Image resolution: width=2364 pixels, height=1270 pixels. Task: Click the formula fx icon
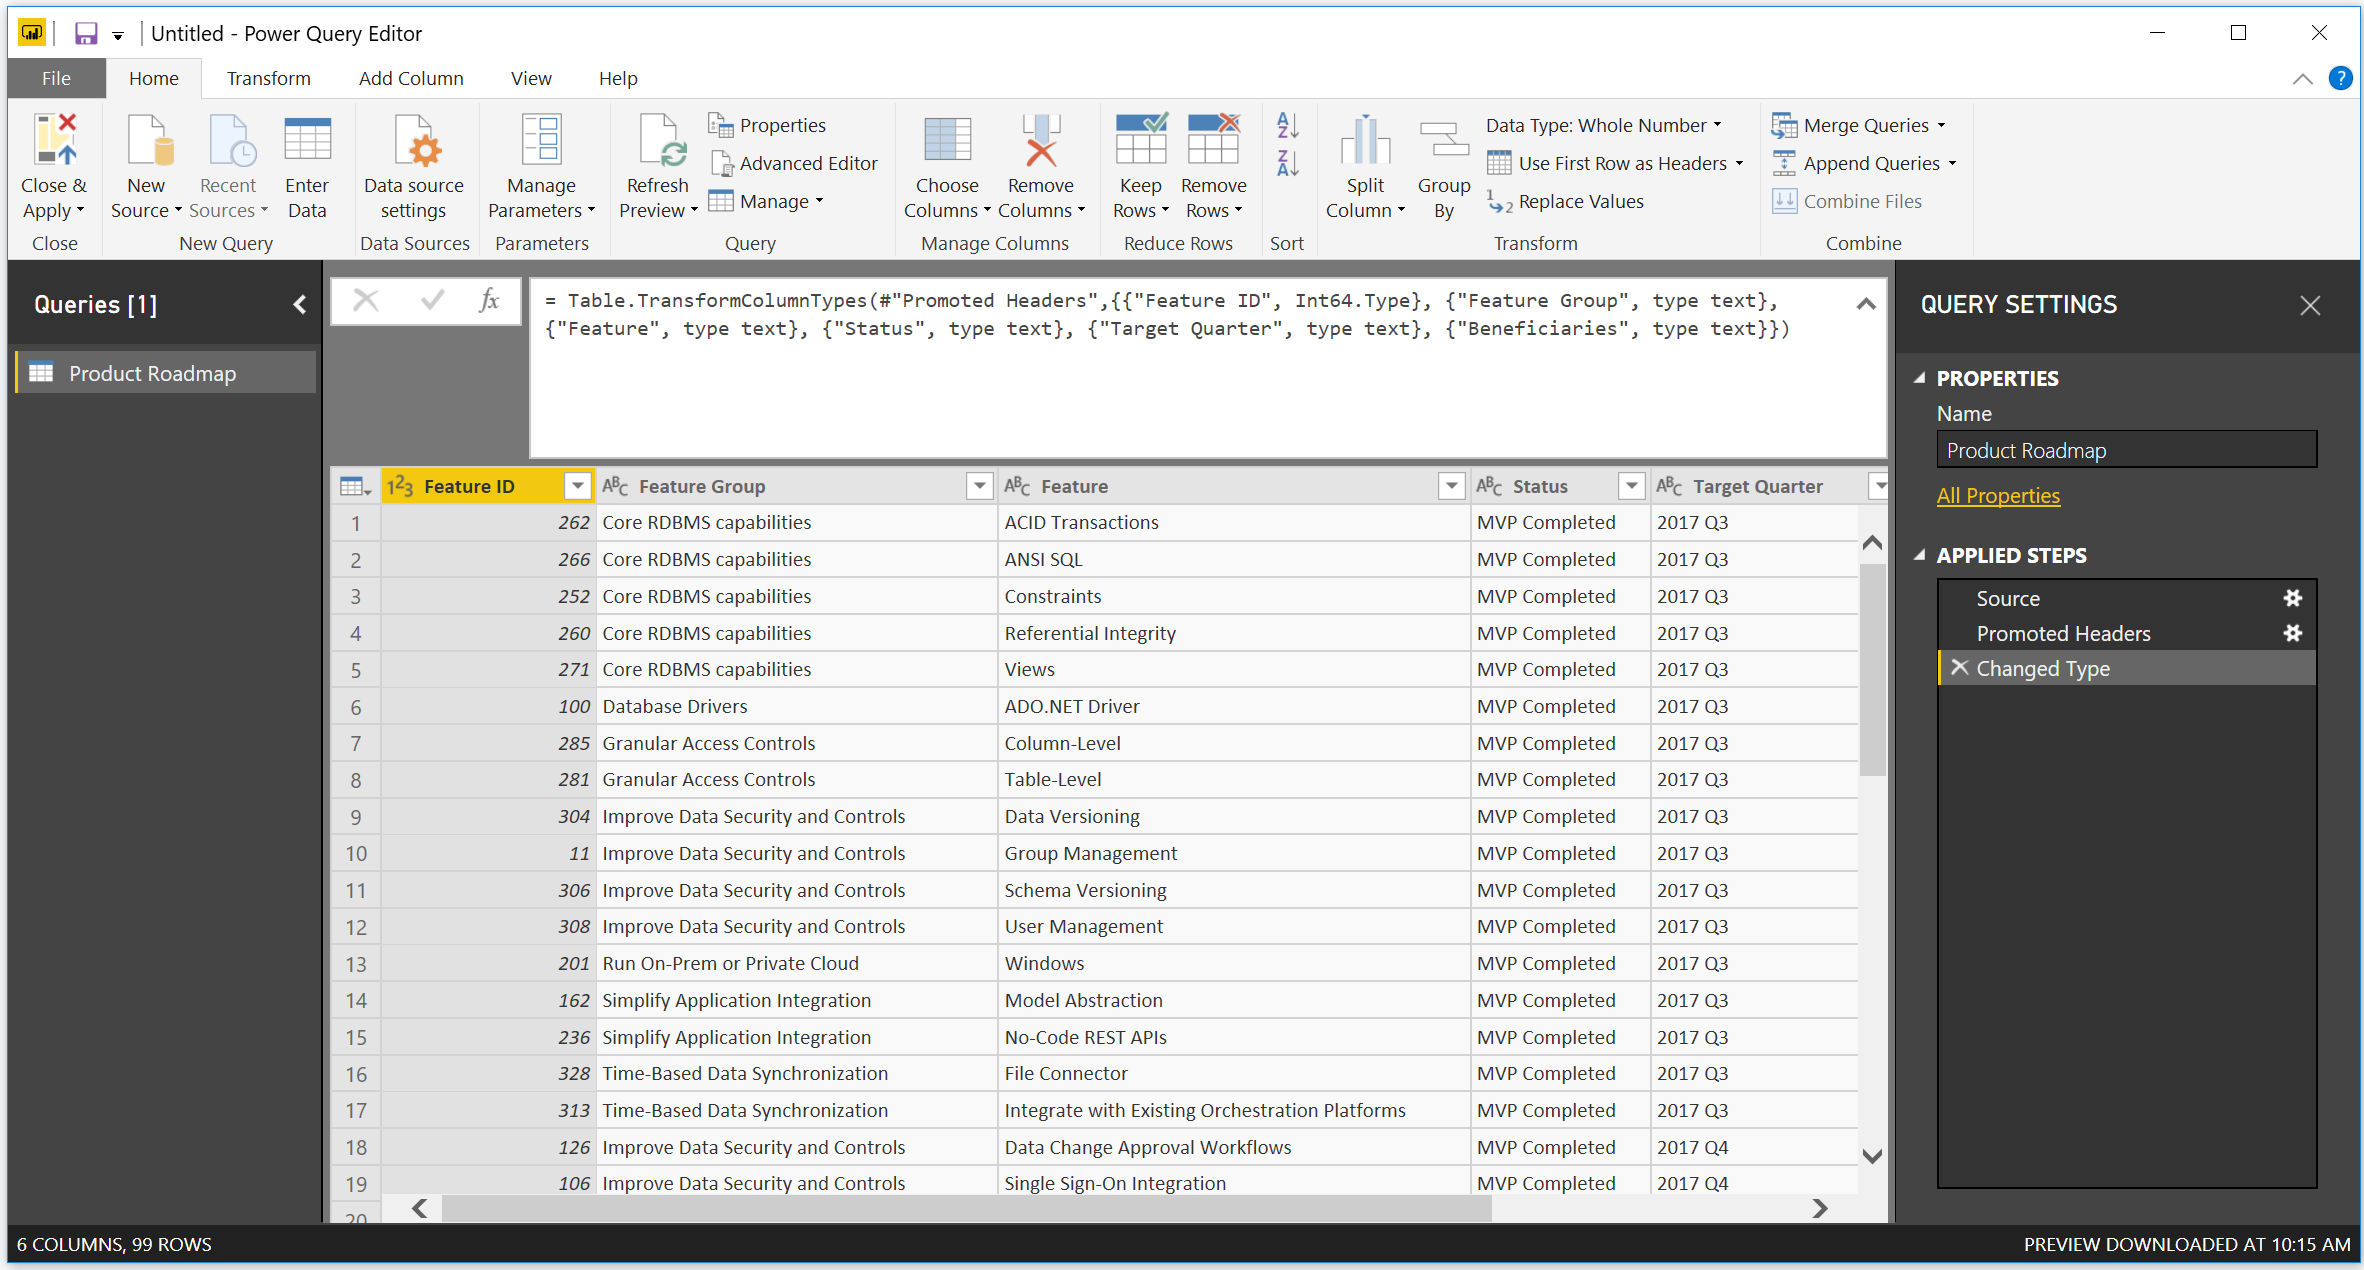coord(489,300)
